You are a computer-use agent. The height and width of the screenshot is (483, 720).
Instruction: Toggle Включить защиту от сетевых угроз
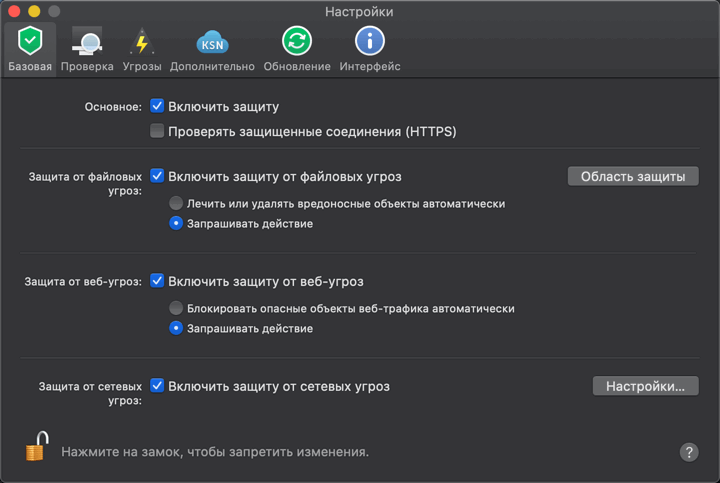click(157, 385)
